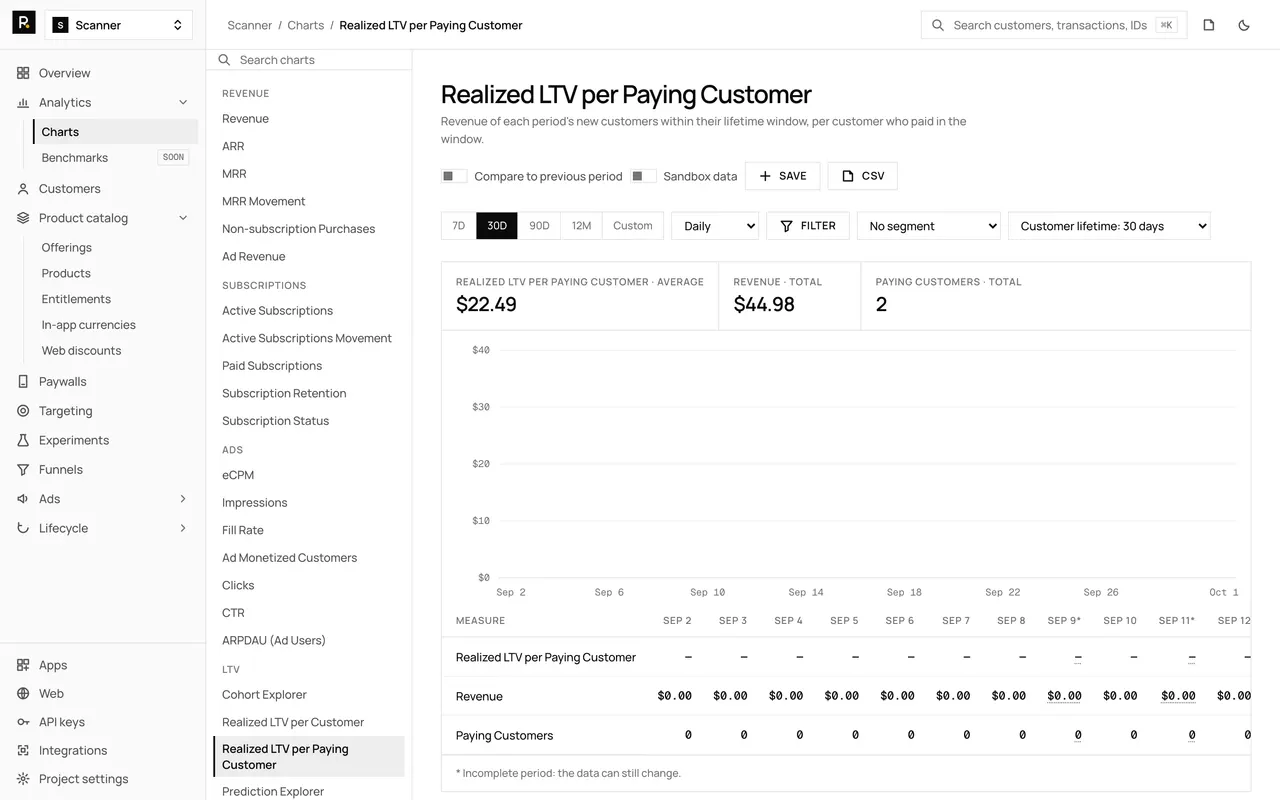Open the Offerings page
Screen dimensions: 1280x800
pyautogui.click(x=67, y=247)
